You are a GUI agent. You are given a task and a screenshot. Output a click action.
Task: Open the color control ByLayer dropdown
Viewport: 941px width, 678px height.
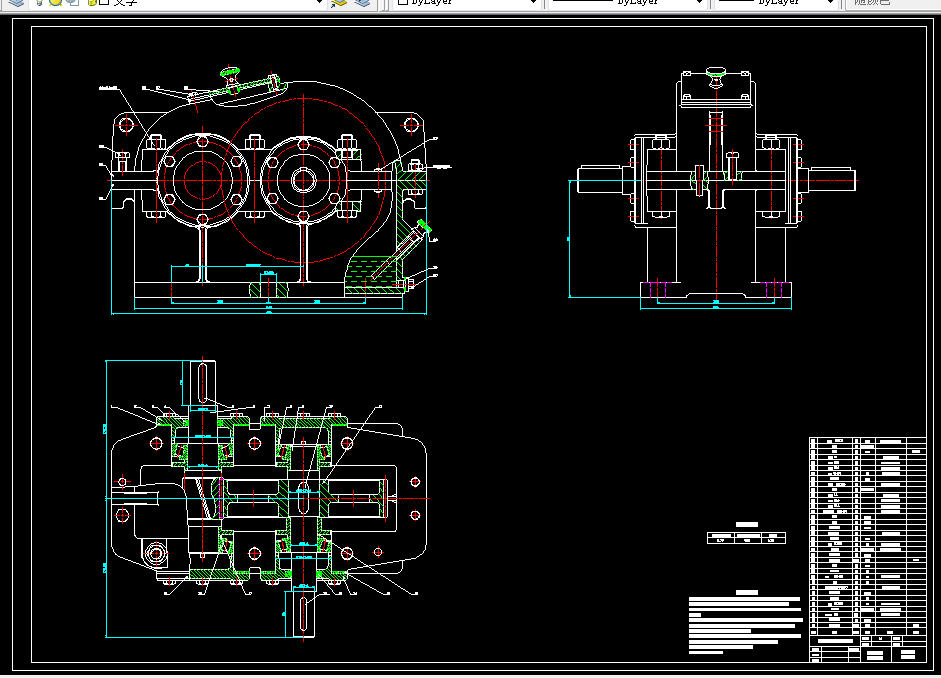(466, 2)
